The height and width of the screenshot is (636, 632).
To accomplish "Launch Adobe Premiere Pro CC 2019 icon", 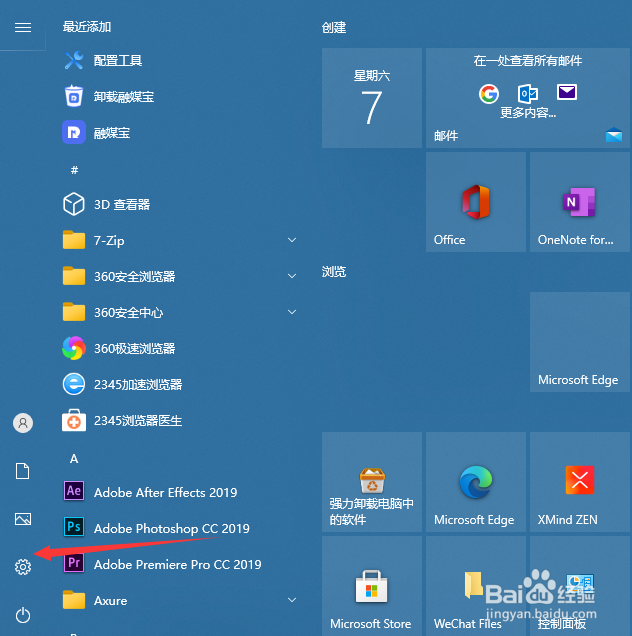I will [74, 563].
